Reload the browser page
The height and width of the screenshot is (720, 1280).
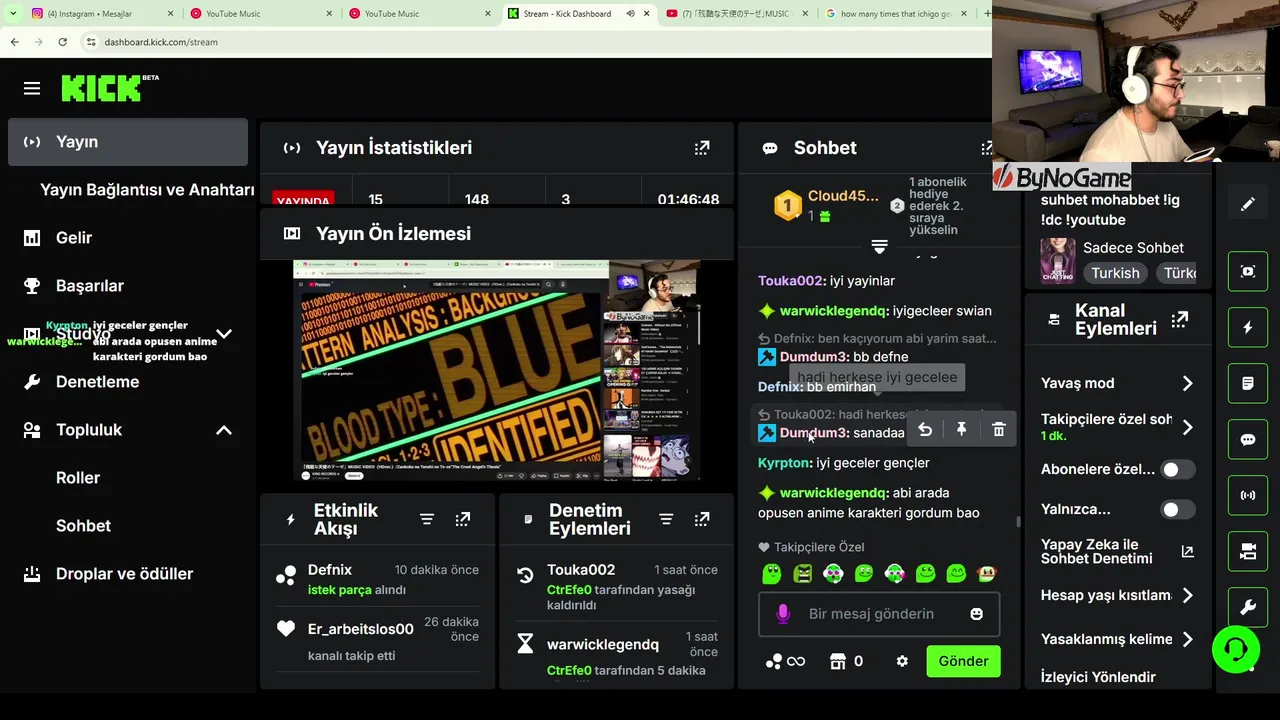[x=62, y=42]
